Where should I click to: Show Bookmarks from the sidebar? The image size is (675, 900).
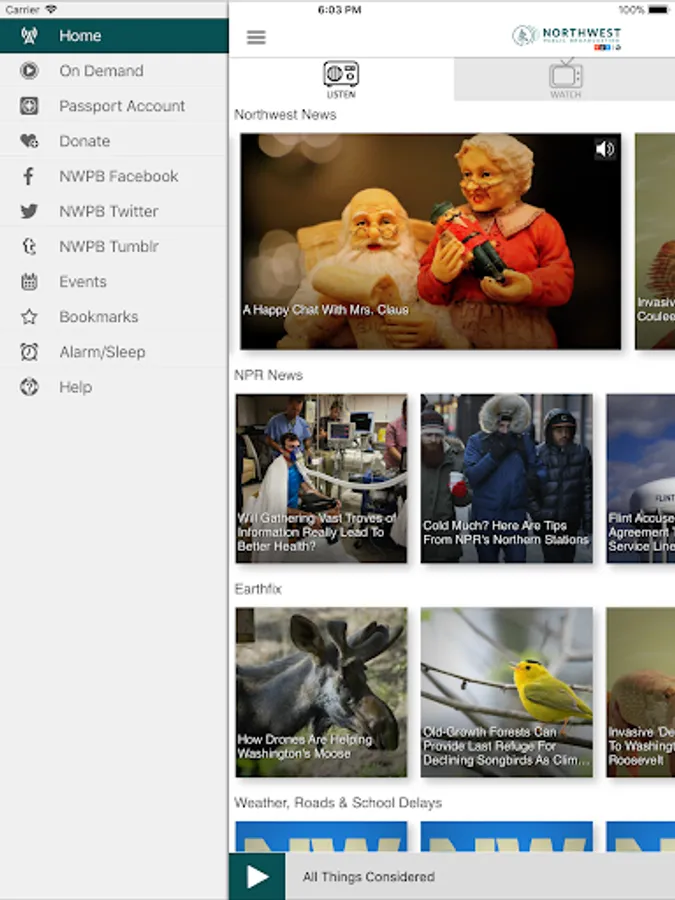click(114, 317)
